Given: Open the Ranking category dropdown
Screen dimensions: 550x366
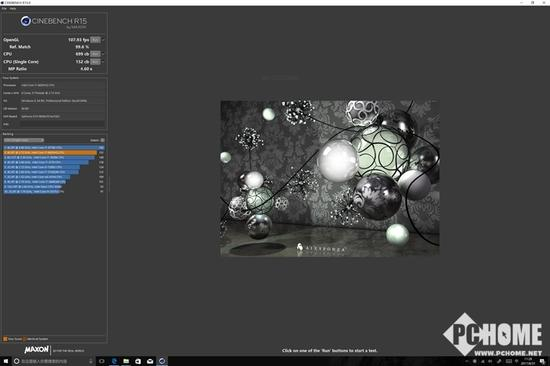Looking at the screenshot, I should coord(24,140).
